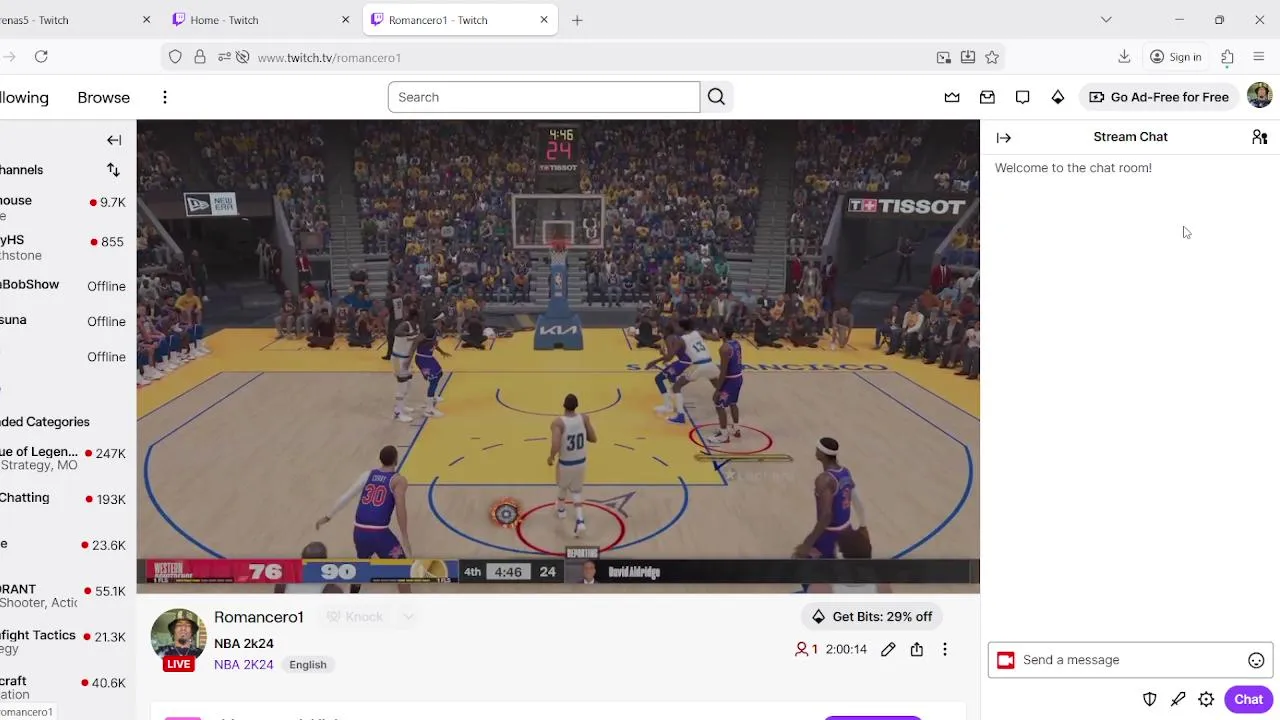Open stream options three-dot menu
The height and width of the screenshot is (720, 1280).
(944, 649)
